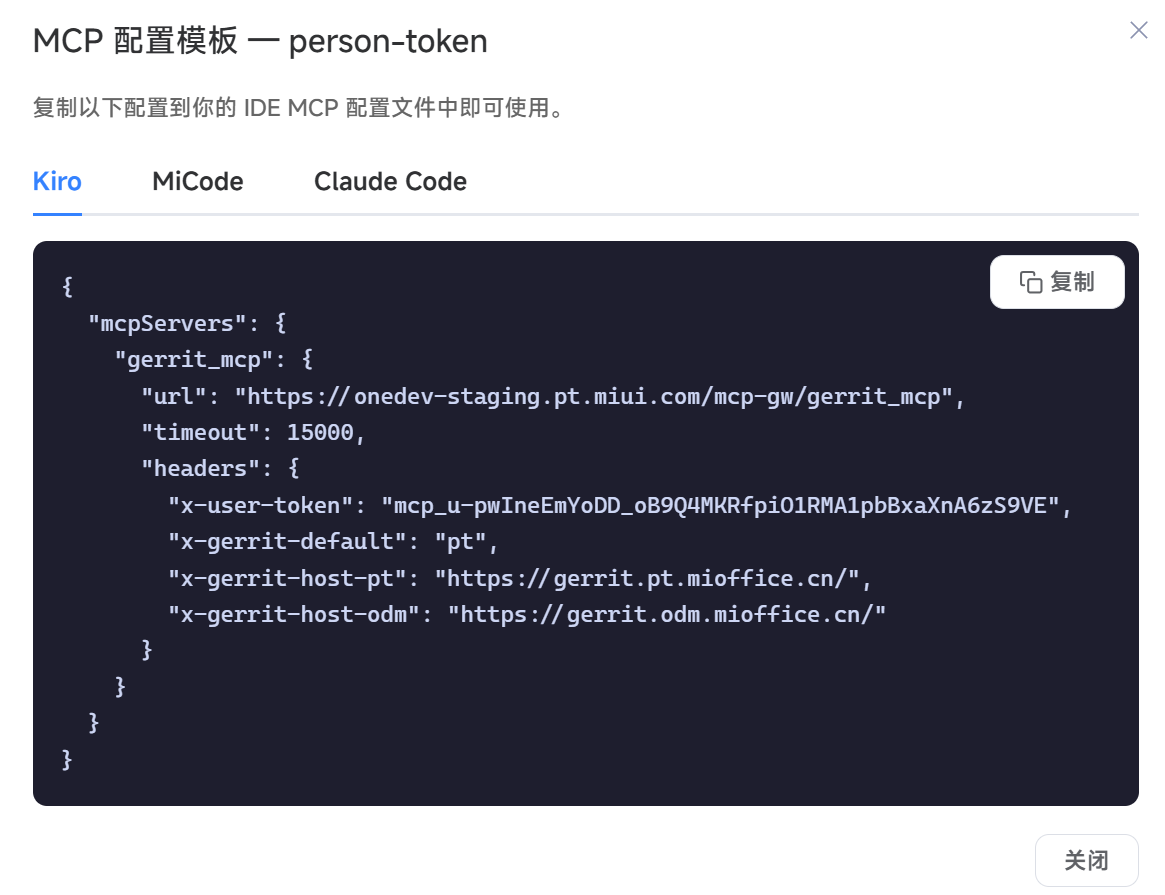Close the MCP config dialog with X
Screen dimensions: 1165x895
pyautogui.click(x=1138, y=30)
